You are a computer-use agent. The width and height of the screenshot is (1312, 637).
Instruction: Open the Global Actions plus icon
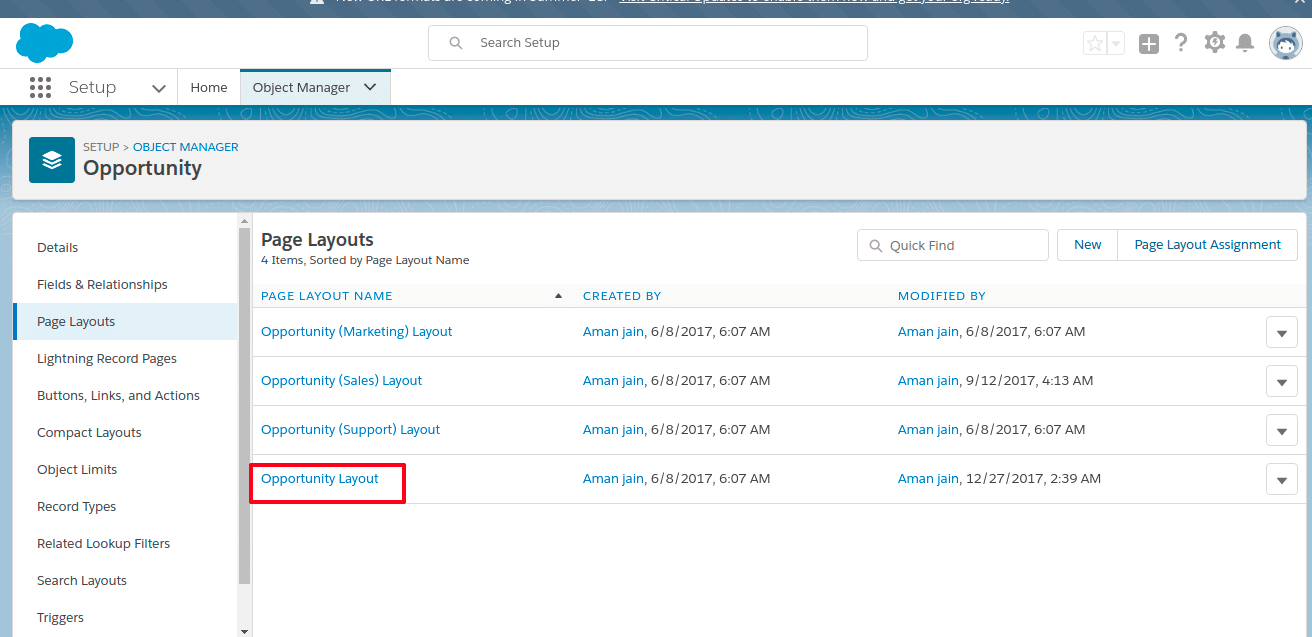coord(1149,43)
